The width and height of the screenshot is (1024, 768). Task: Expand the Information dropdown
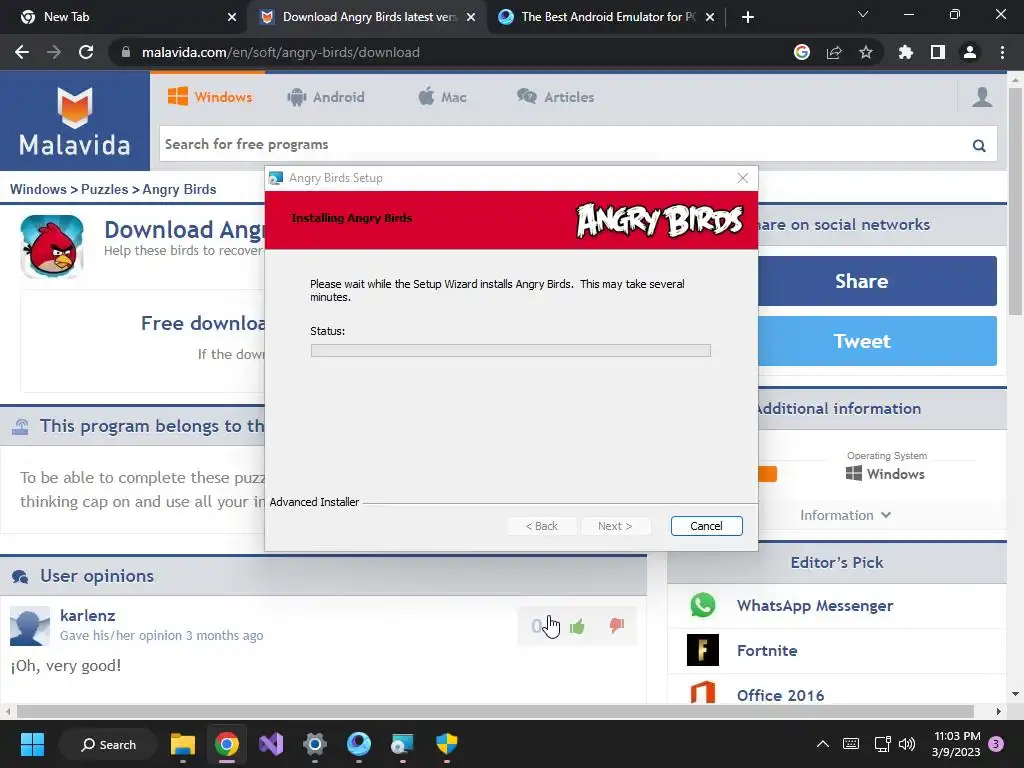pos(845,515)
